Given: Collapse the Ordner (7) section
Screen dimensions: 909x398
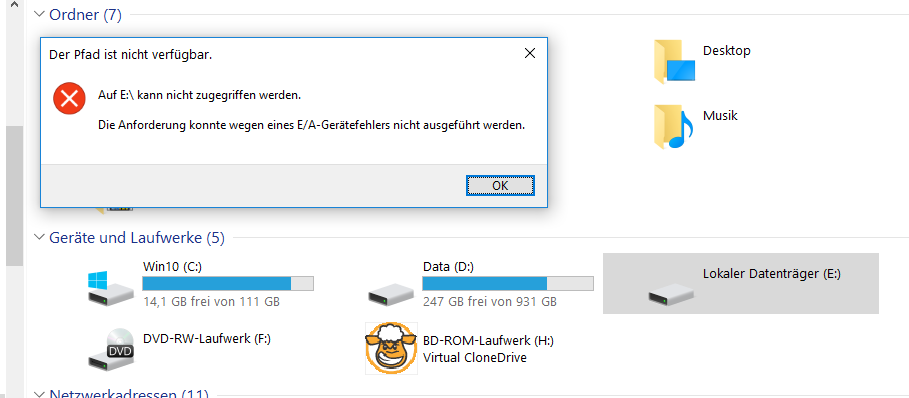Looking at the screenshot, I should tap(39, 14).
